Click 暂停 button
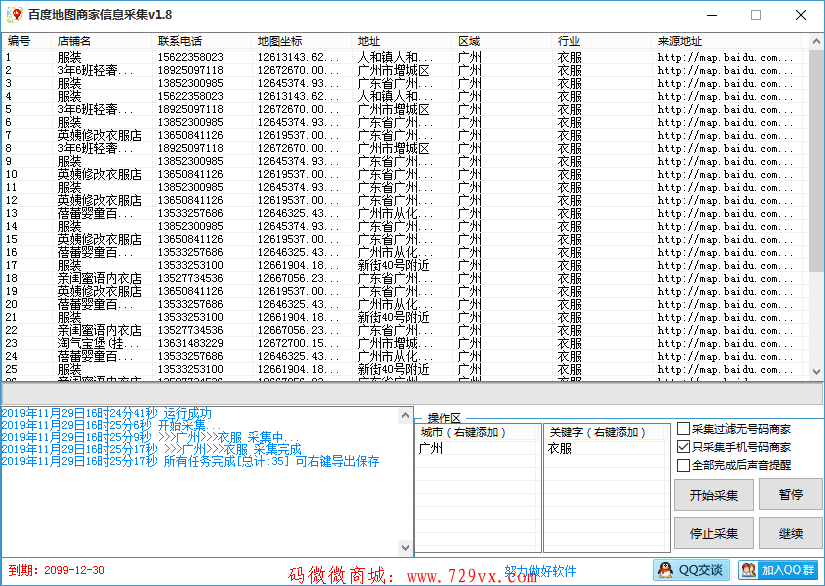825x586 pixels. pos(790,494)
